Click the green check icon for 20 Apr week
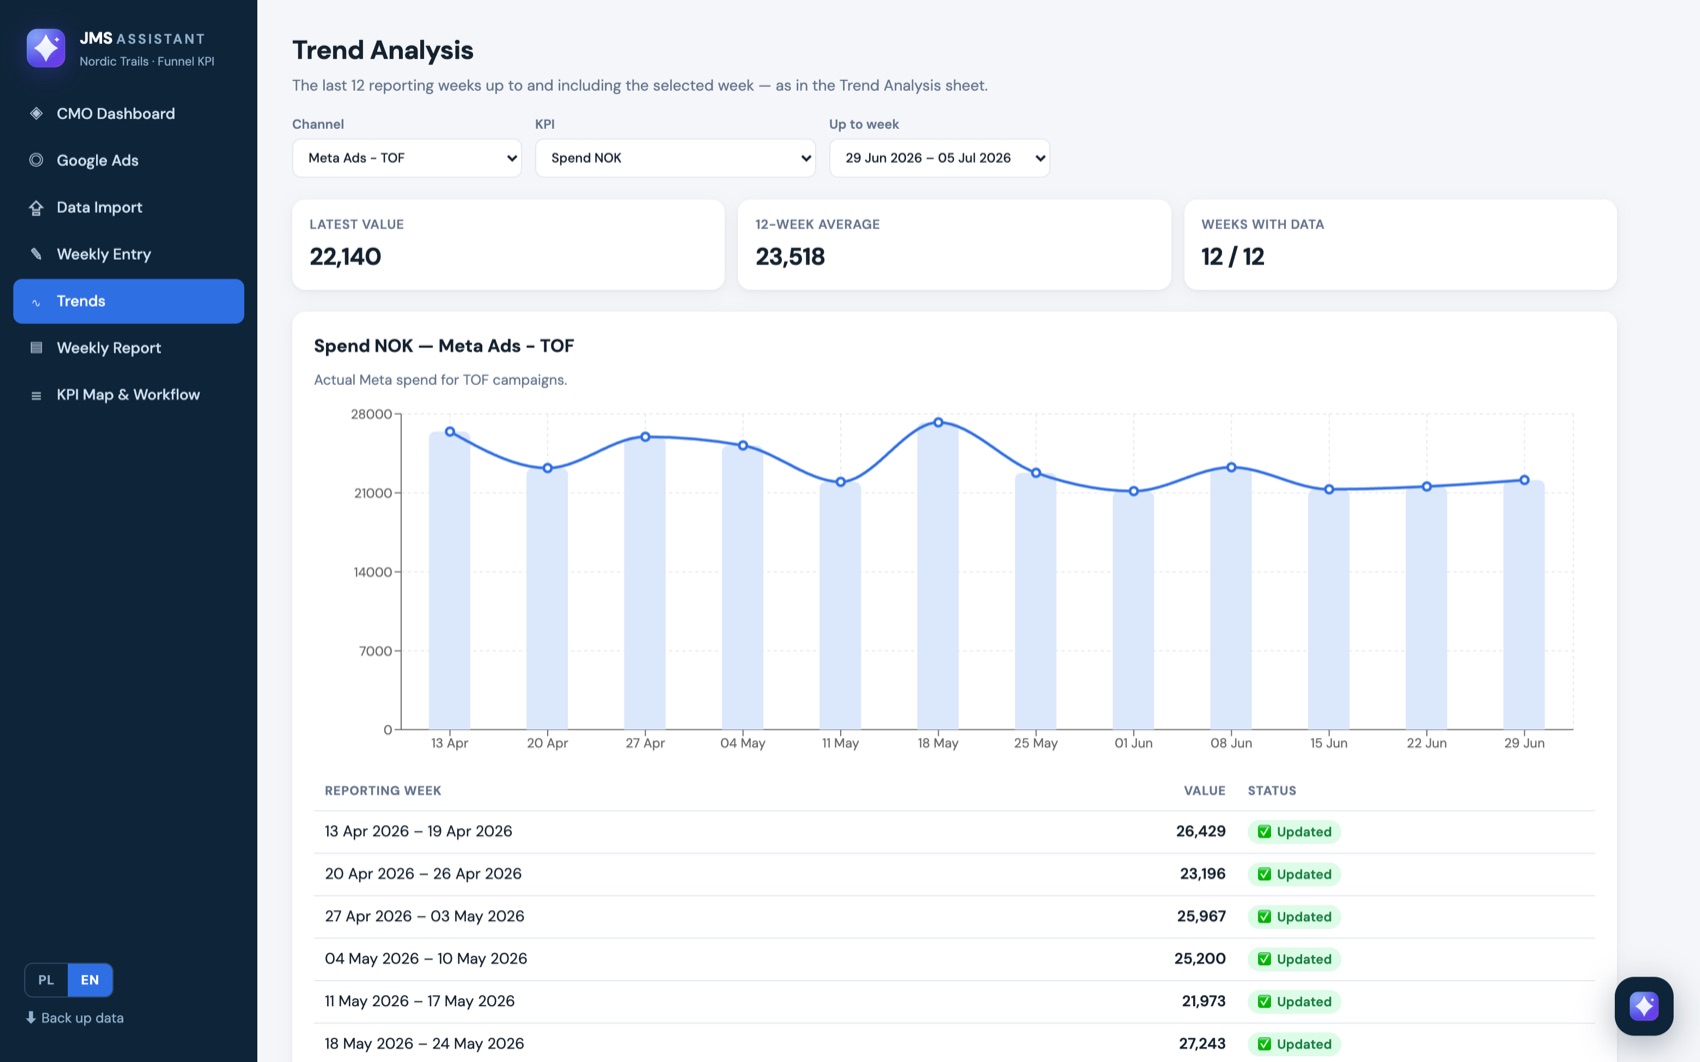 click(x=1264, y=874)
